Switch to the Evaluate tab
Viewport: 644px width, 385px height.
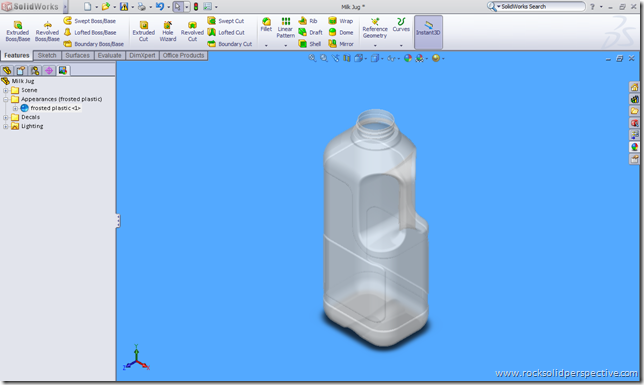[x=109, y=55]
